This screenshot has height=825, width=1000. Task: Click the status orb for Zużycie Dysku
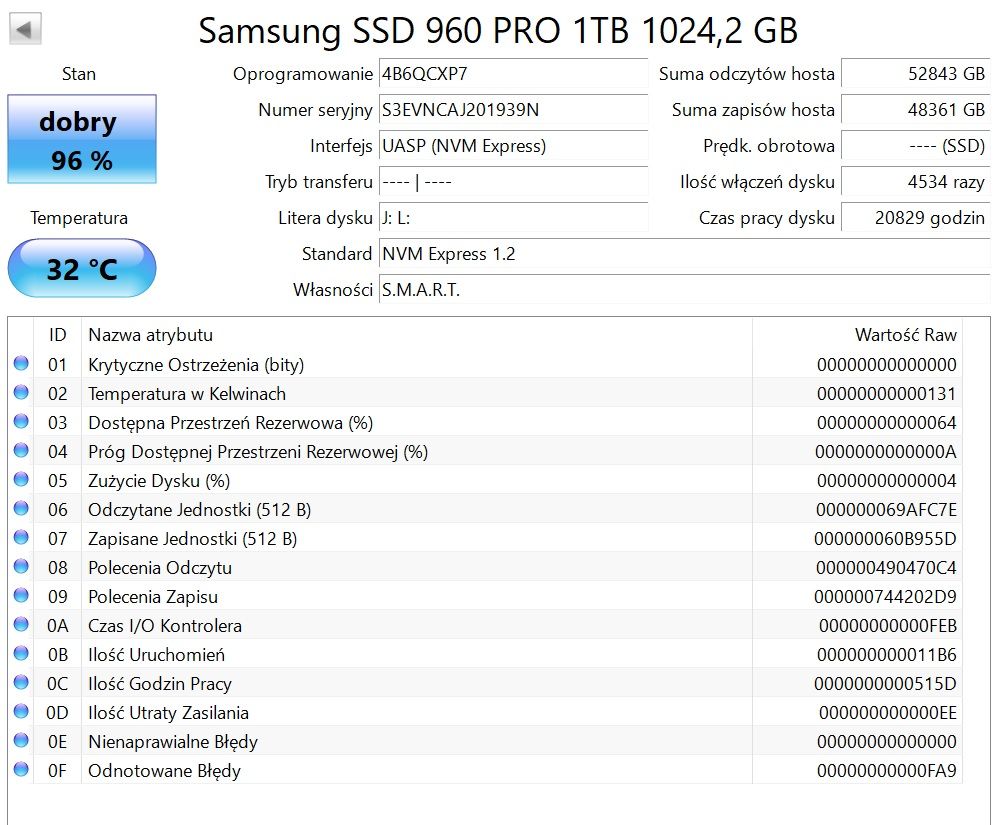pos(21,479)
